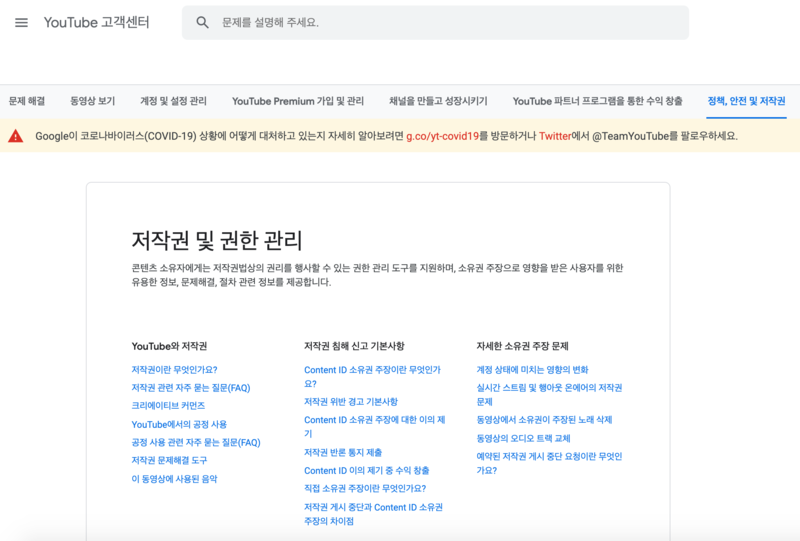Switch to the 문제 해결 tab
This screenshot has height=541, width=800.
coord(27,101)
